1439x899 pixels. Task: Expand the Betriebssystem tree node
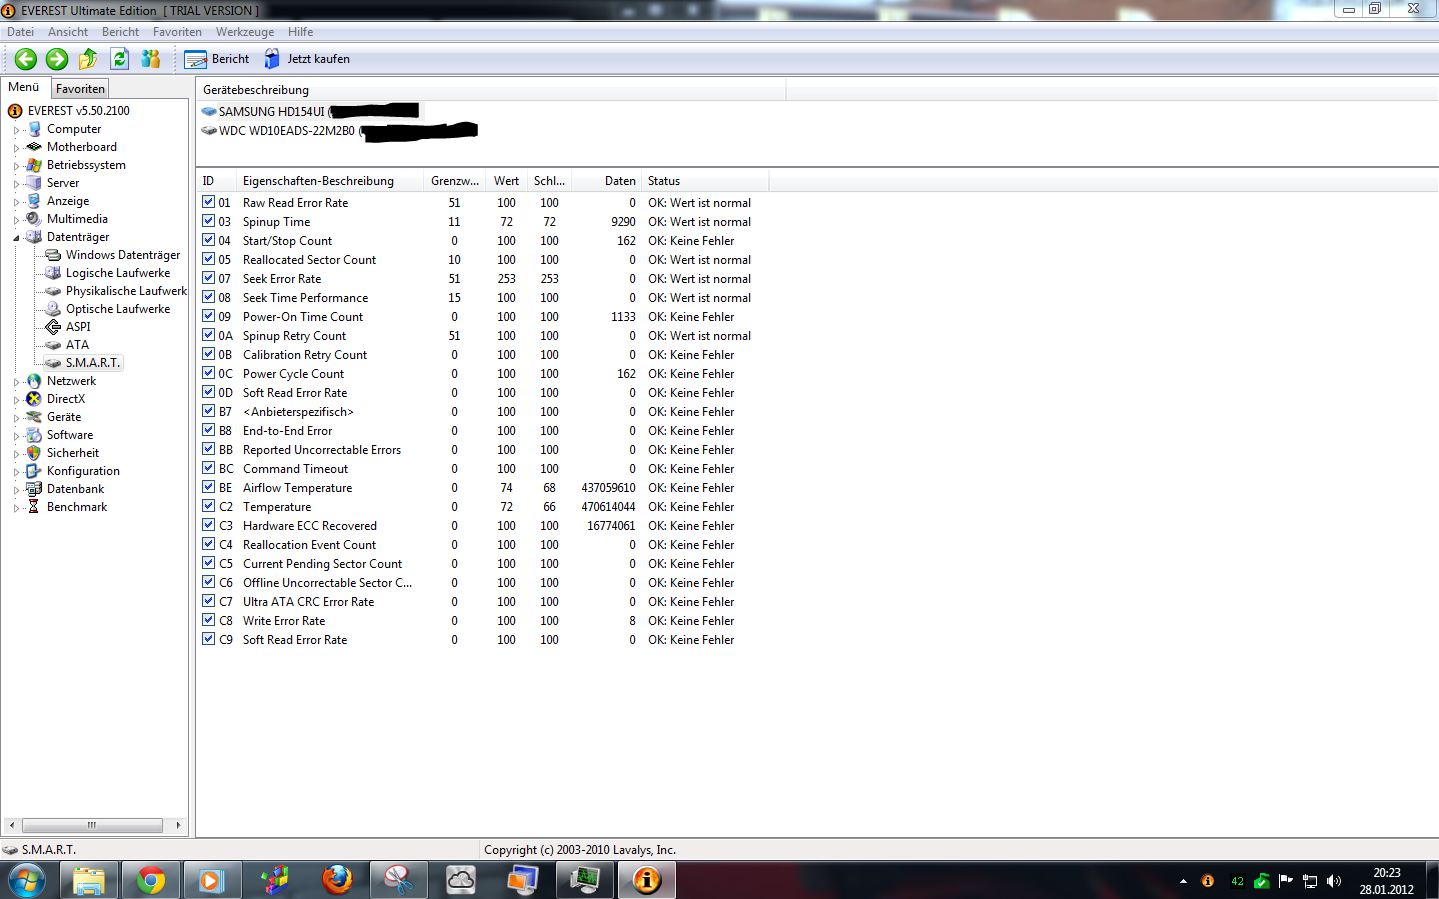coord(16,166)
